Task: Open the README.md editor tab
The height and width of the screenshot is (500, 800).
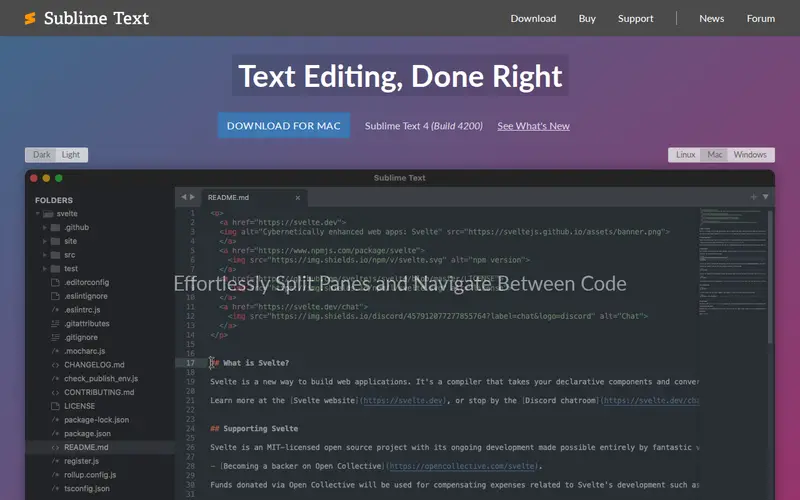Action: (x=254, y=197)
